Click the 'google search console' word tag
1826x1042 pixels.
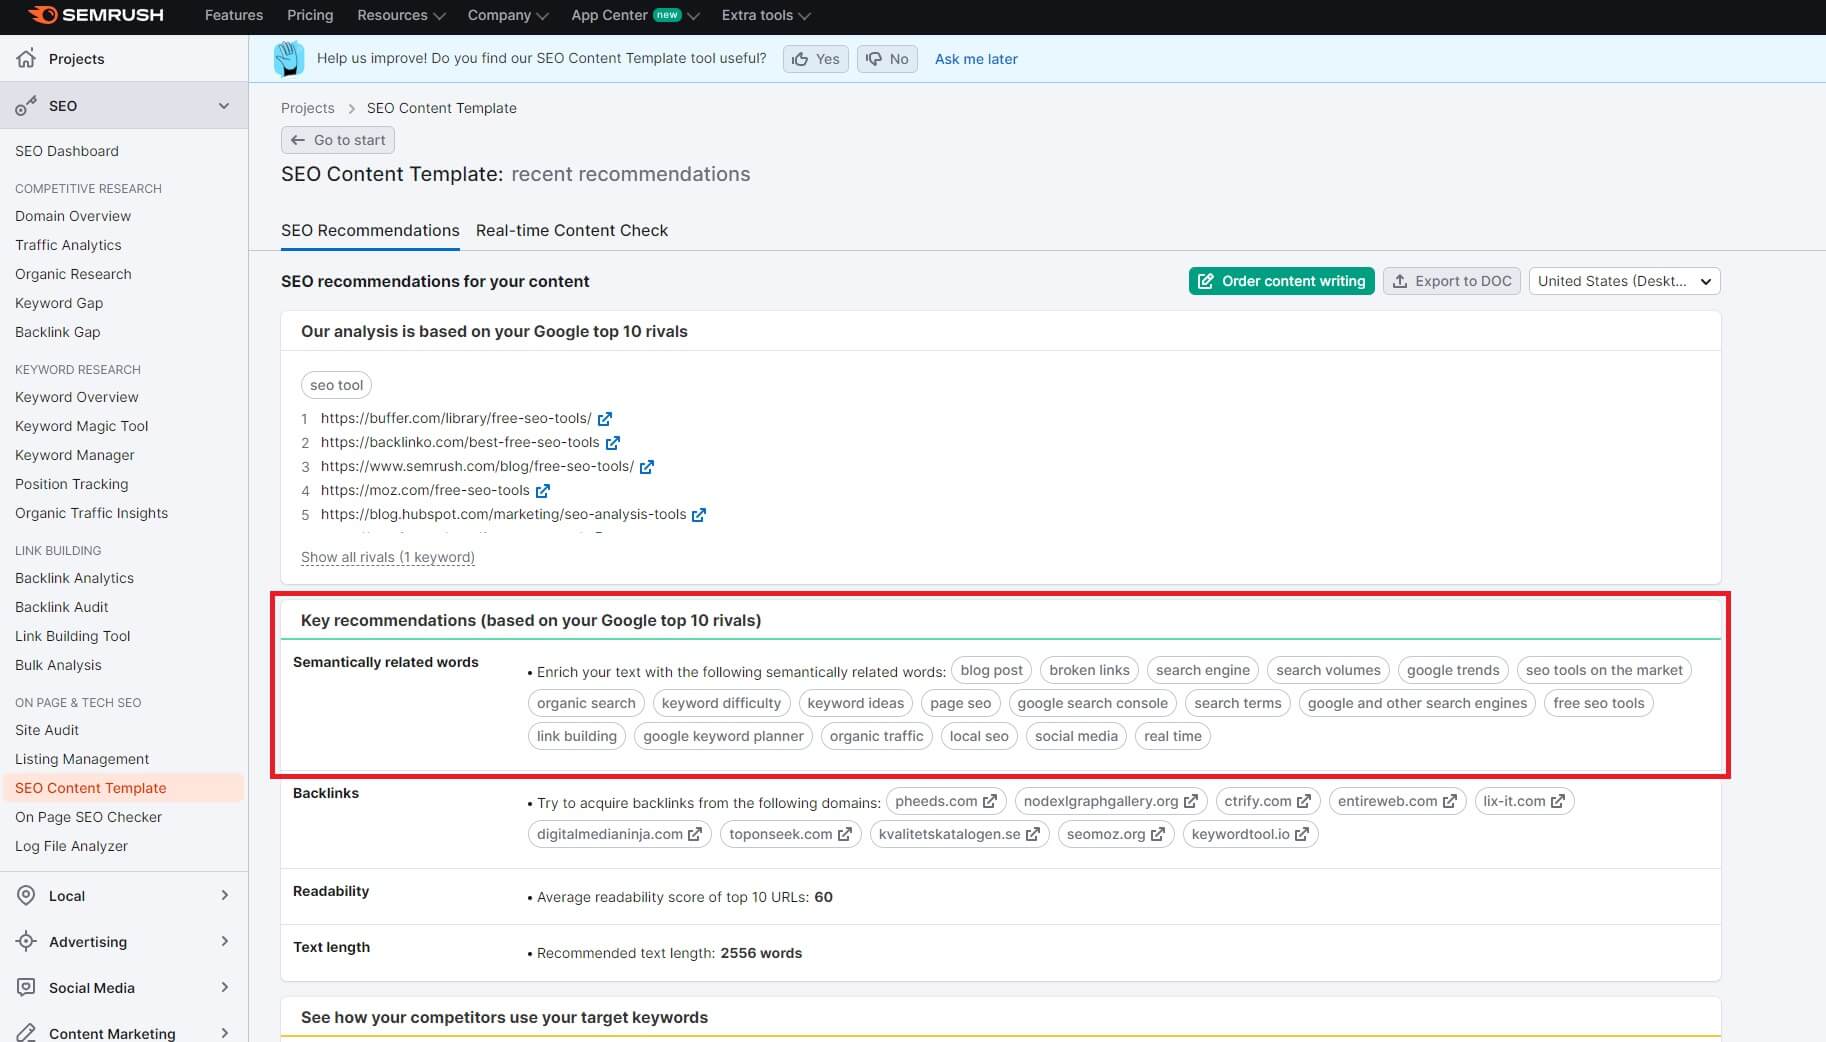click(1092, 703)
